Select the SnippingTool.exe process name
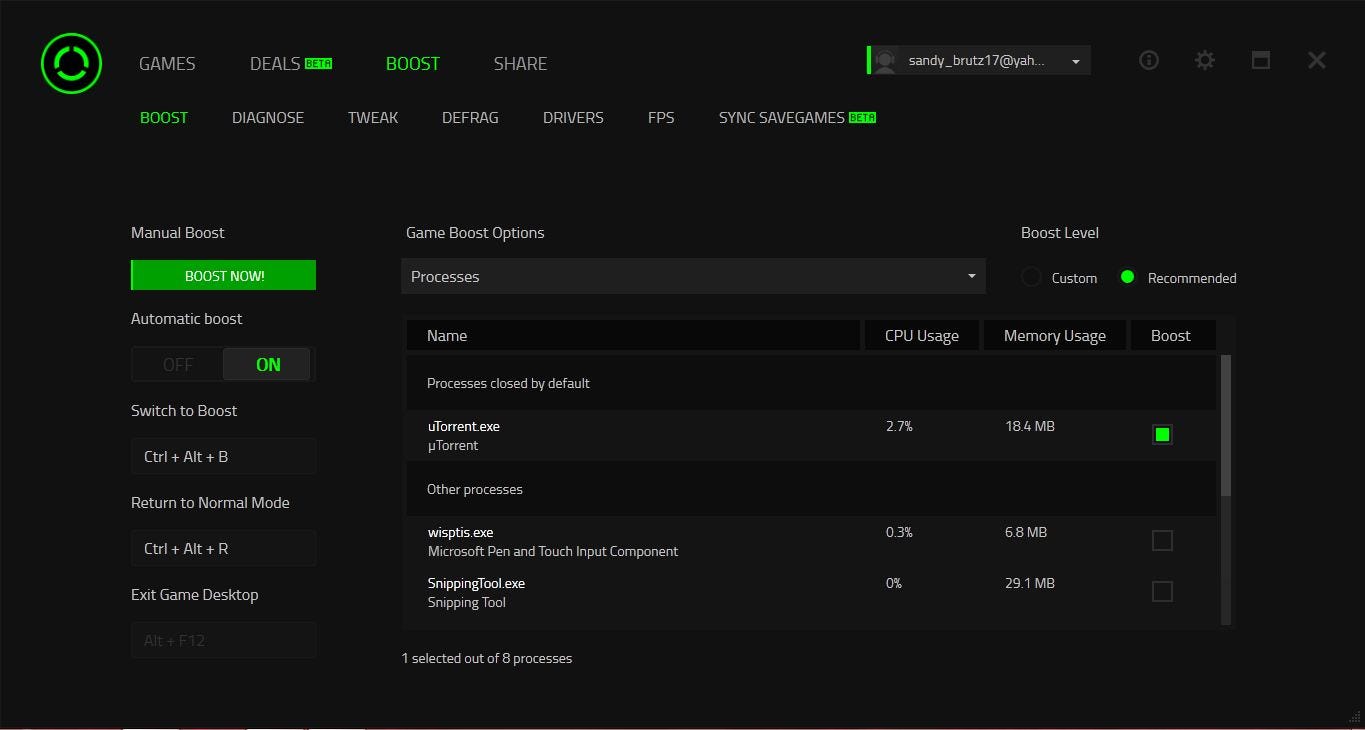1365x730 pixels. 476,583
